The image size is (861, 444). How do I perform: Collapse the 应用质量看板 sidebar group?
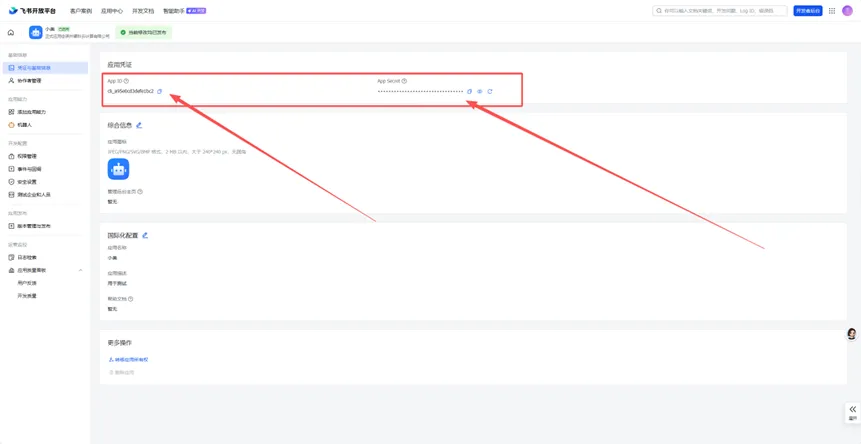click(x=81, y=271)
